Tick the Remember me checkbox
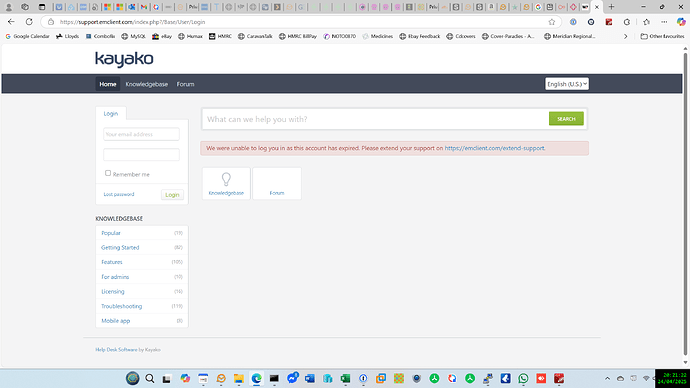 pos(108,173)
